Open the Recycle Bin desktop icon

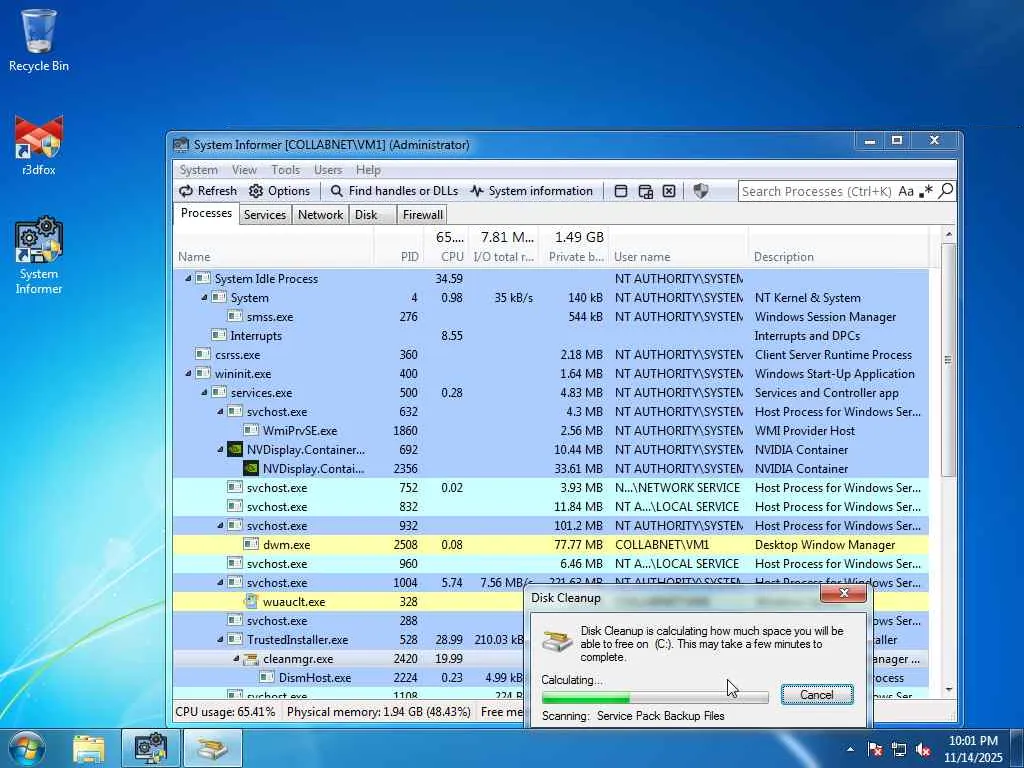(x=39, y=40)
